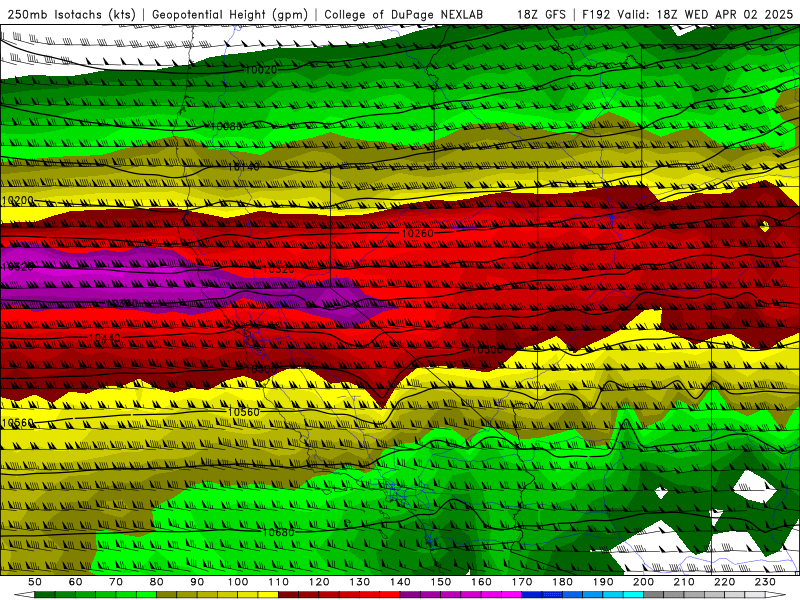Click the 80 knot colorbar label
This screenshot has height=600, width=800.
click(157, 582)
